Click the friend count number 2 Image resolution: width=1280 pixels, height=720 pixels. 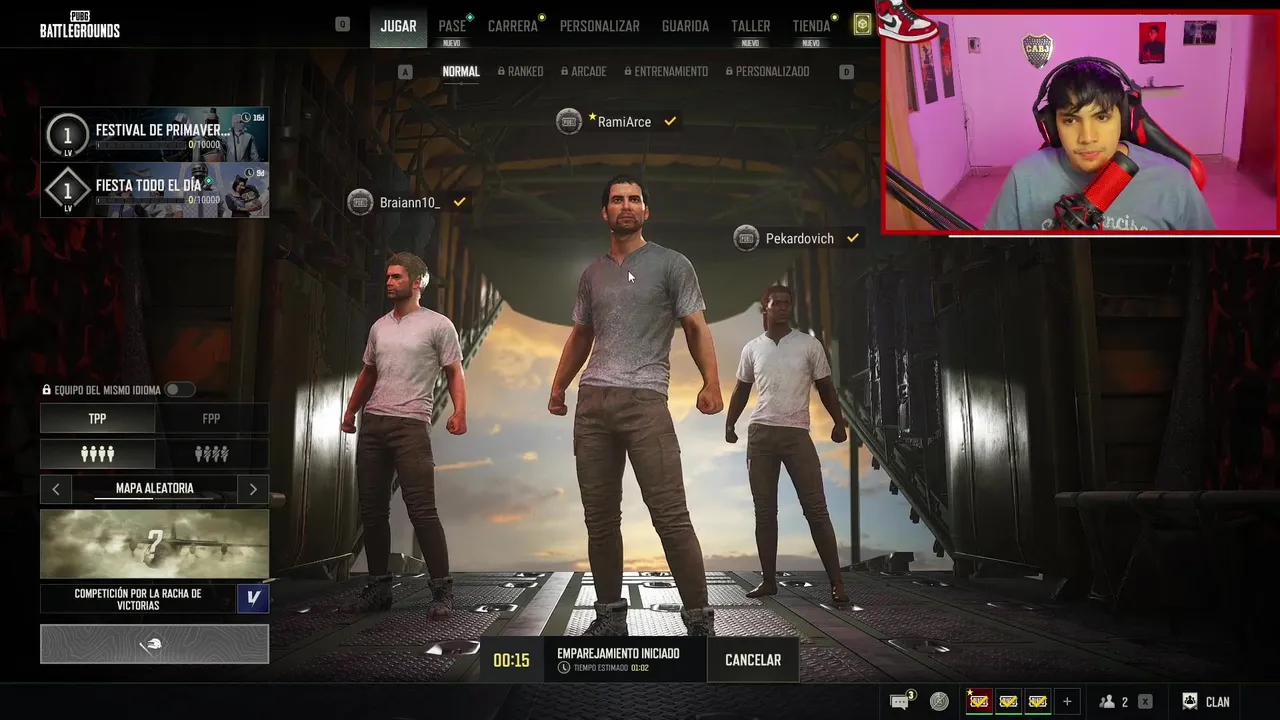(1125, 702)
